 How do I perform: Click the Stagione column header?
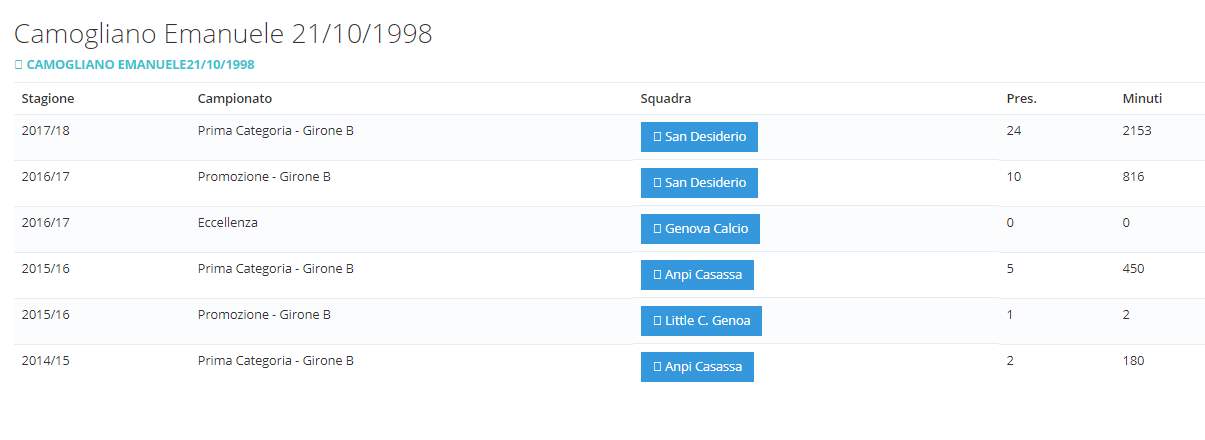[x=48, y=98]
